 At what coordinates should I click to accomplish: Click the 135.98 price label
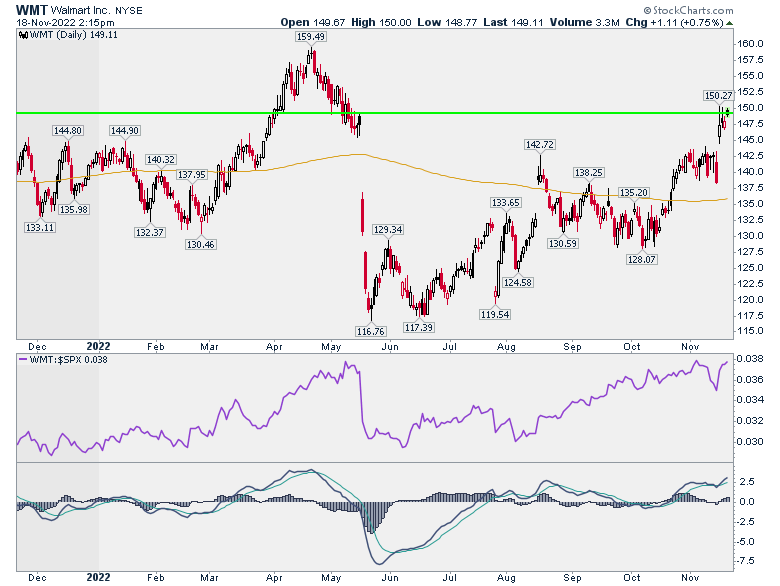click(74, 209)
